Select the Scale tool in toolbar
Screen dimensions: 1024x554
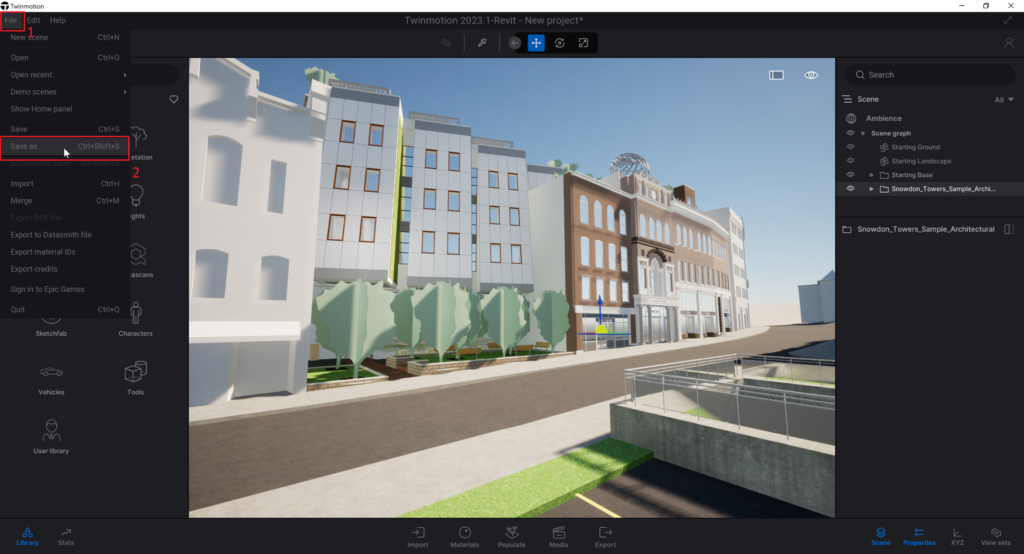pos(583,43)
